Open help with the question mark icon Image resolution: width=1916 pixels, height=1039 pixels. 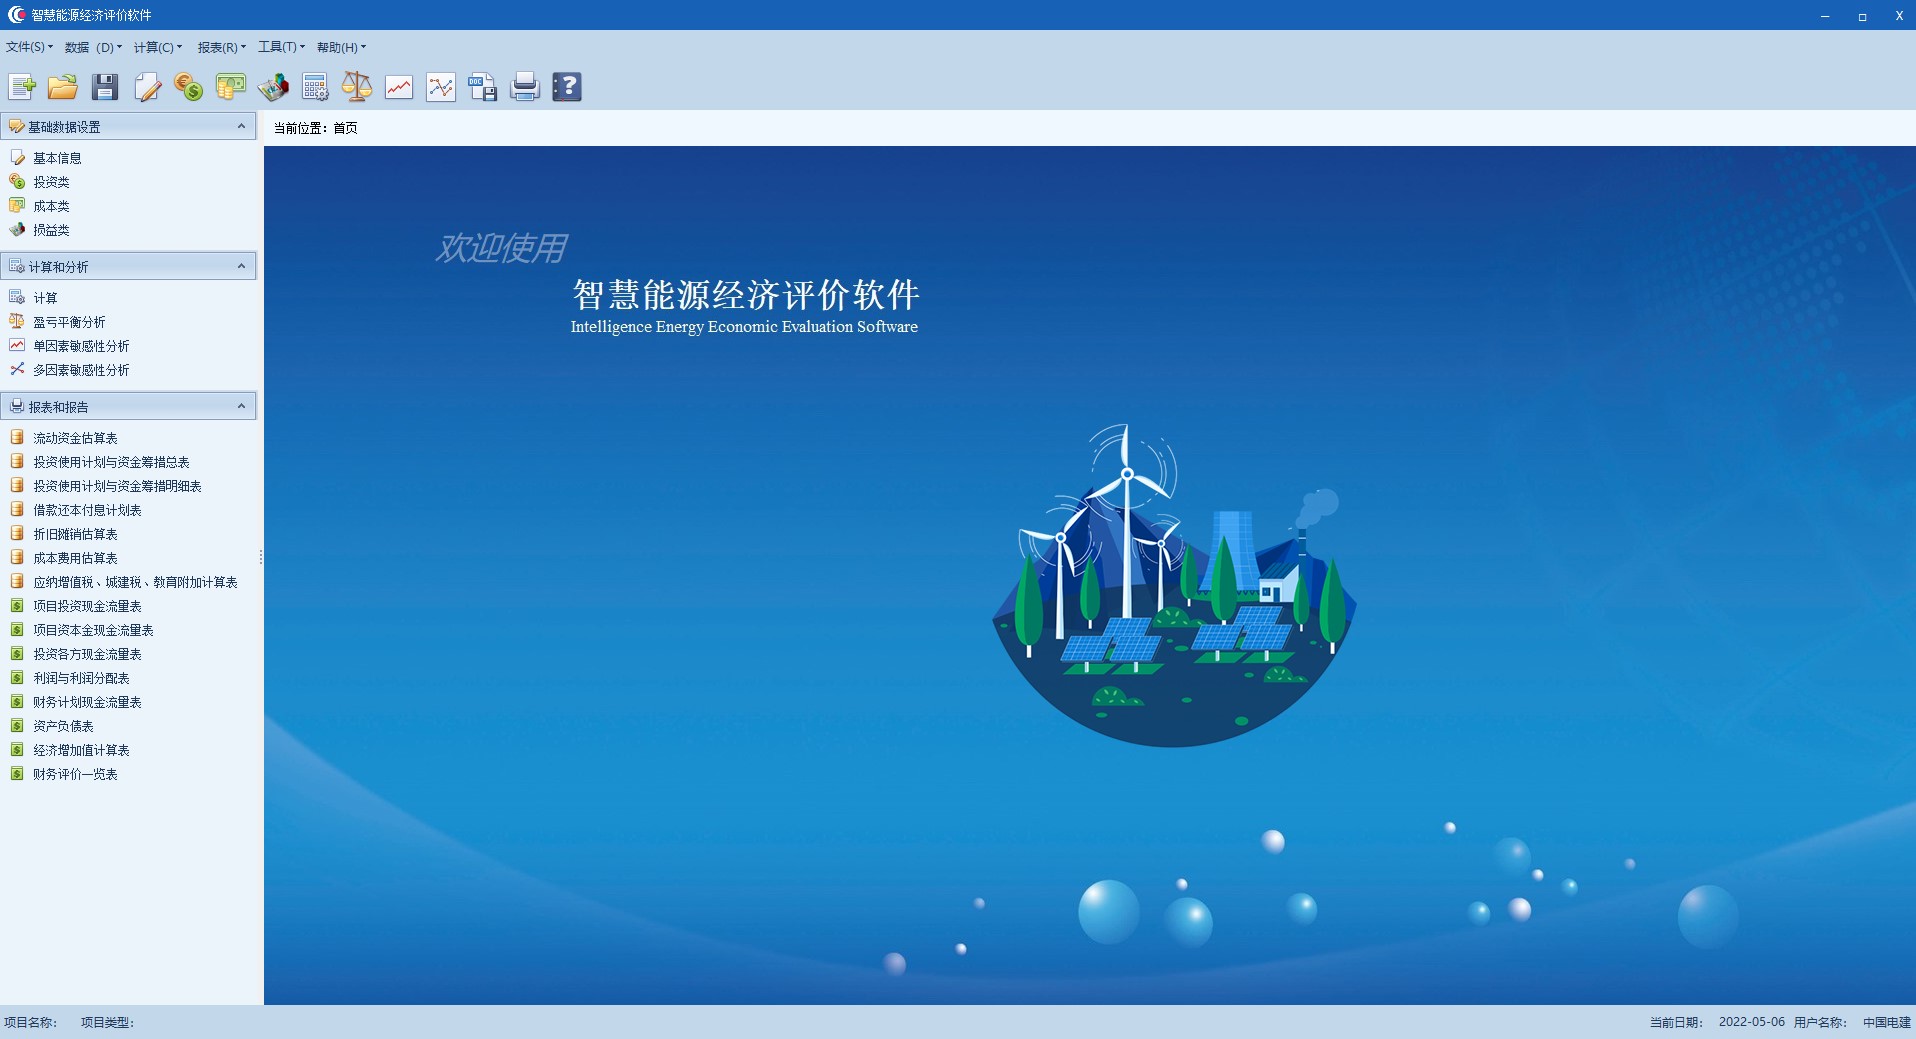(x=567, y=87)
